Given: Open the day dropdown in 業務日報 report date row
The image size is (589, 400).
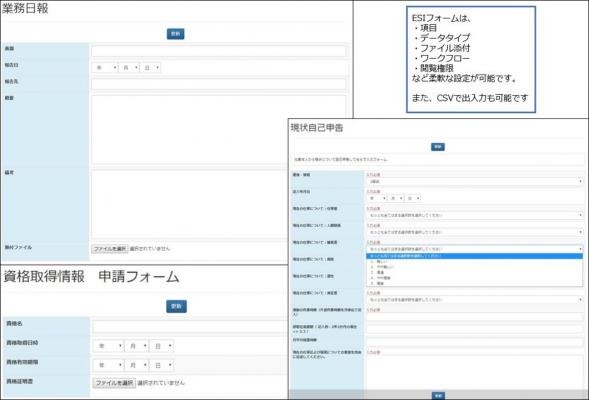Looking at the screenshot, I should tap(150, 68).
